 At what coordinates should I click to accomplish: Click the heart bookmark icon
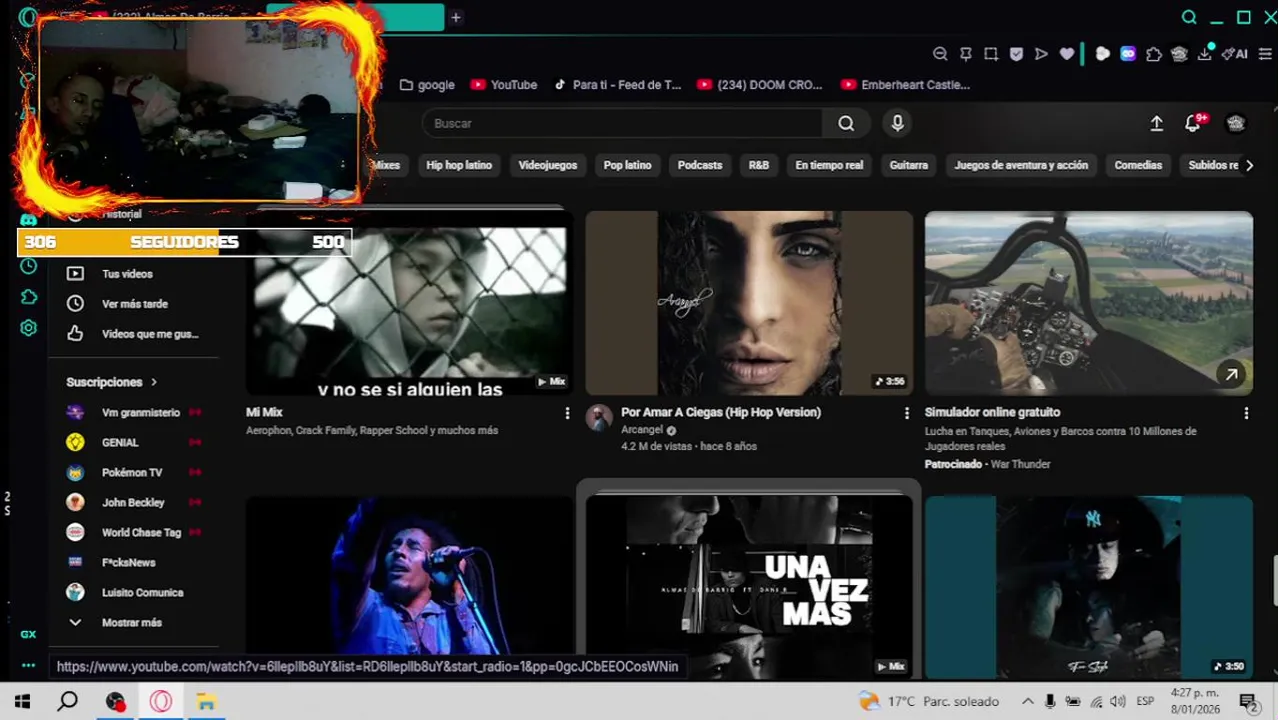point(1067,54)
